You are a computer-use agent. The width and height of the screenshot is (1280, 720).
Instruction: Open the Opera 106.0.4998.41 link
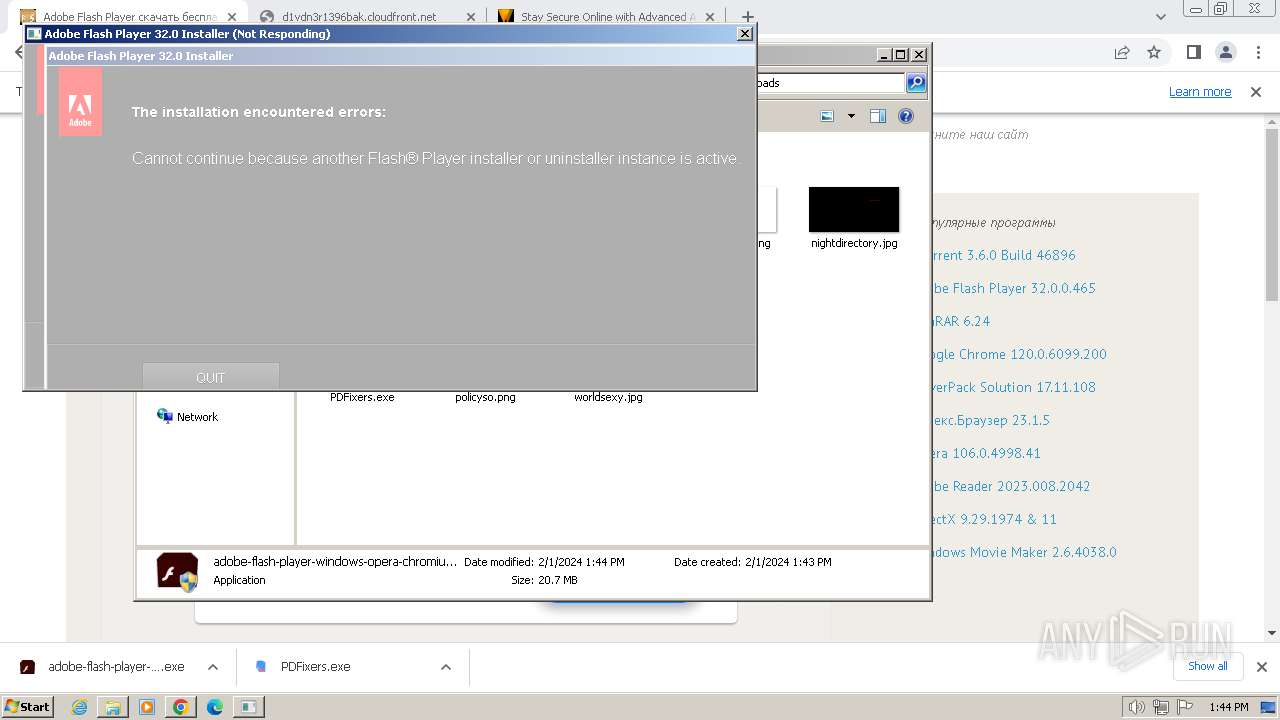986,453
